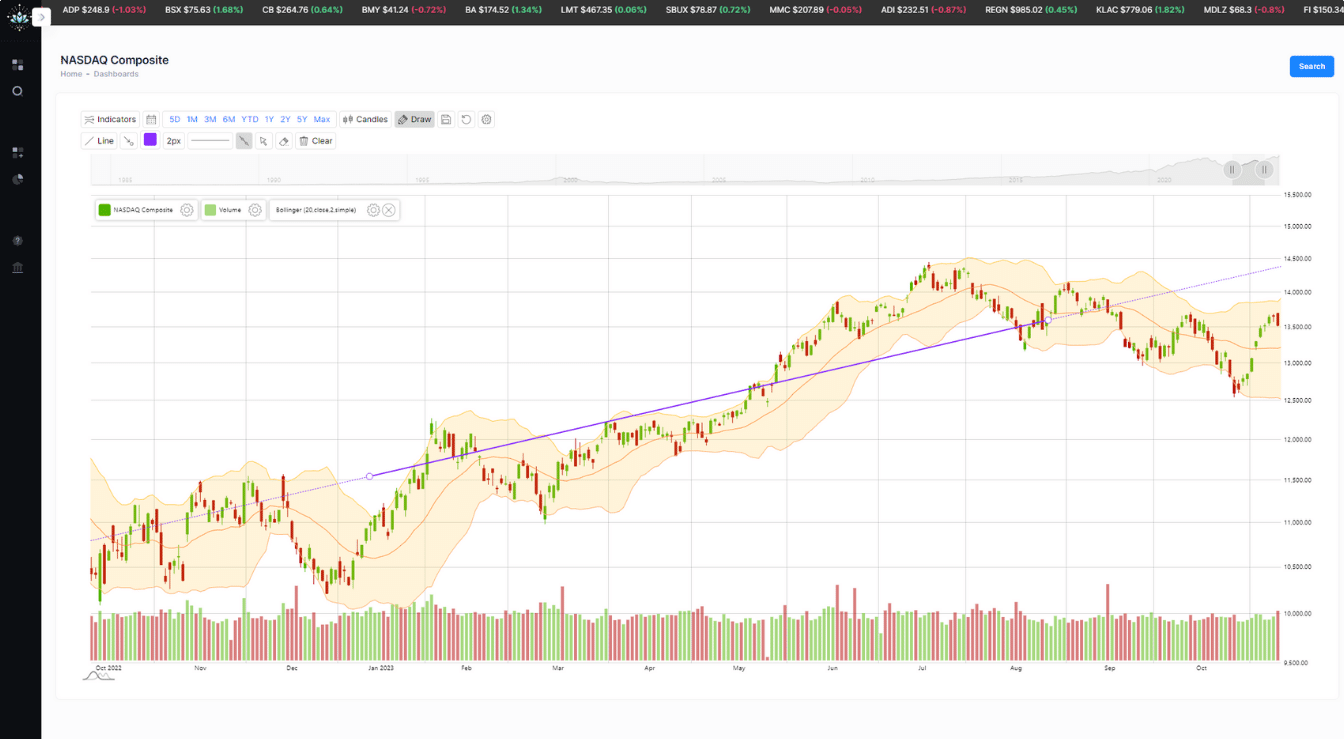
Task: Click the green NASDAQ Composite series swatch
Action: pyautogui.click(x=104, y=210)
